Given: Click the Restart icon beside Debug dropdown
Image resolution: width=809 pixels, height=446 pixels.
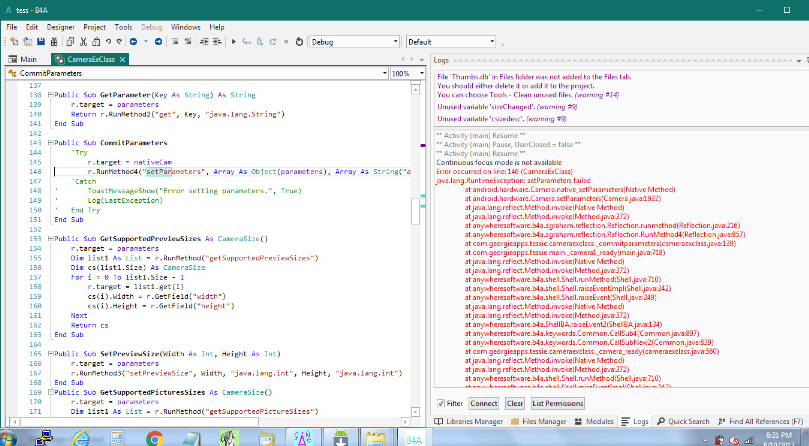Looking at the screenshot, I should [301, 42].
